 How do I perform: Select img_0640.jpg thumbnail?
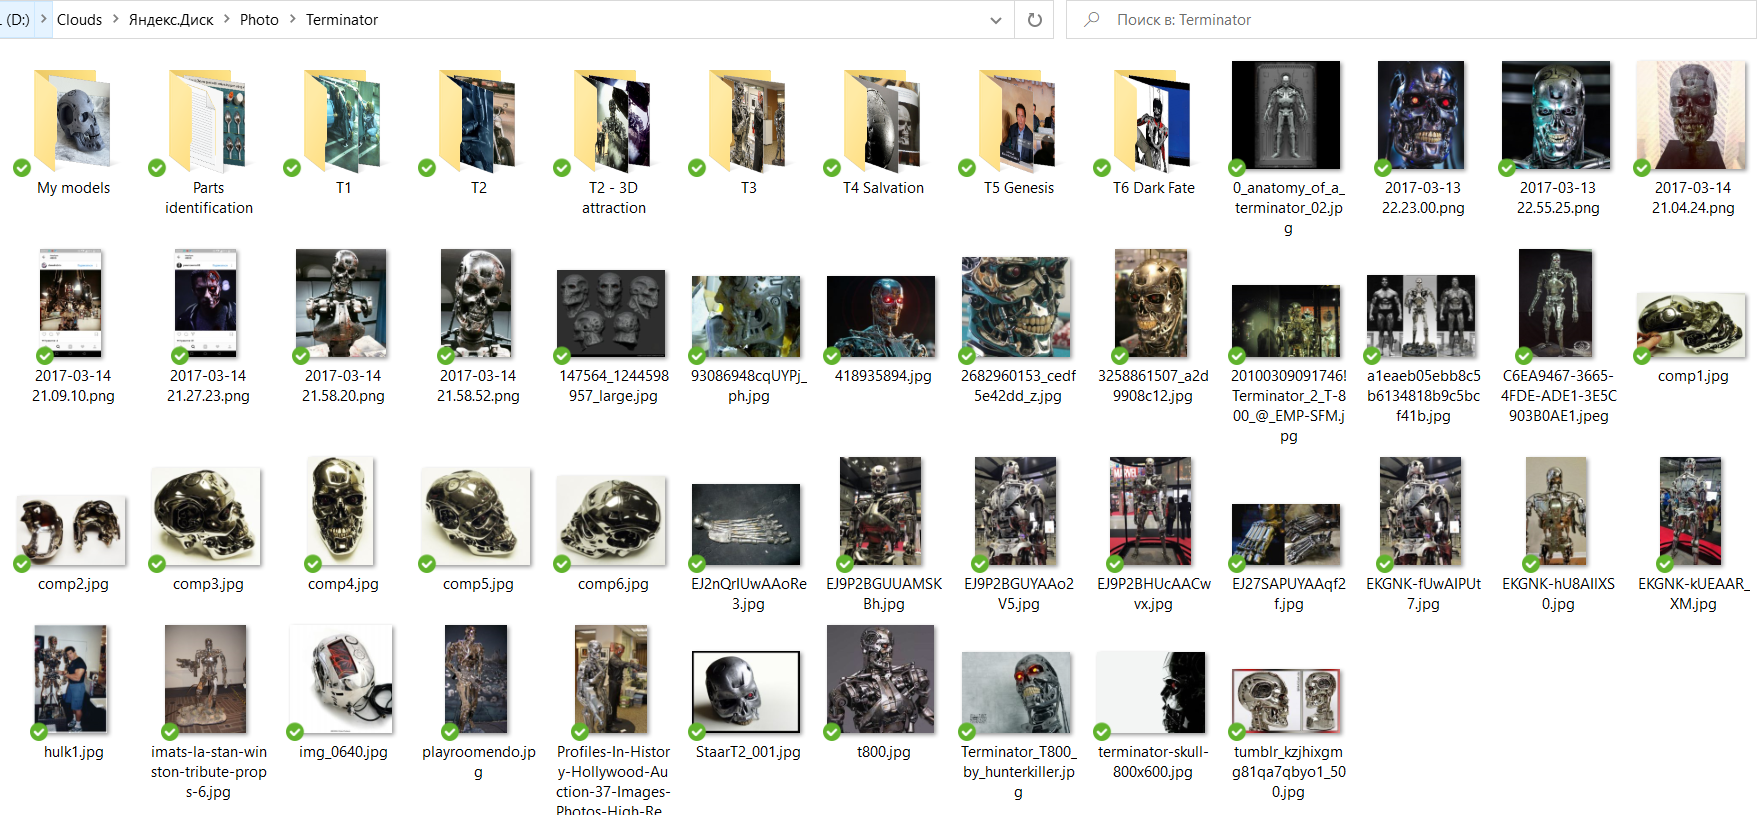pos(341,679)
